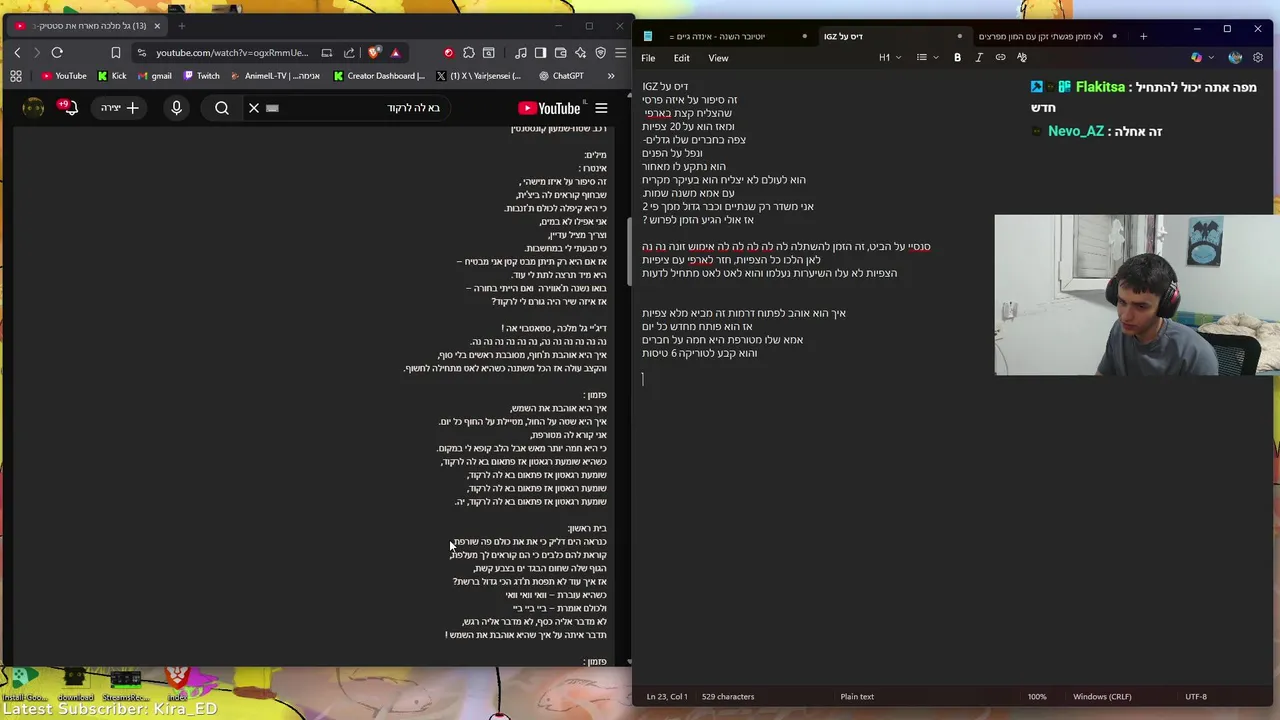Open Notepad settings gear
This screenshot has height=720, width=1280.
[1258, 58]
